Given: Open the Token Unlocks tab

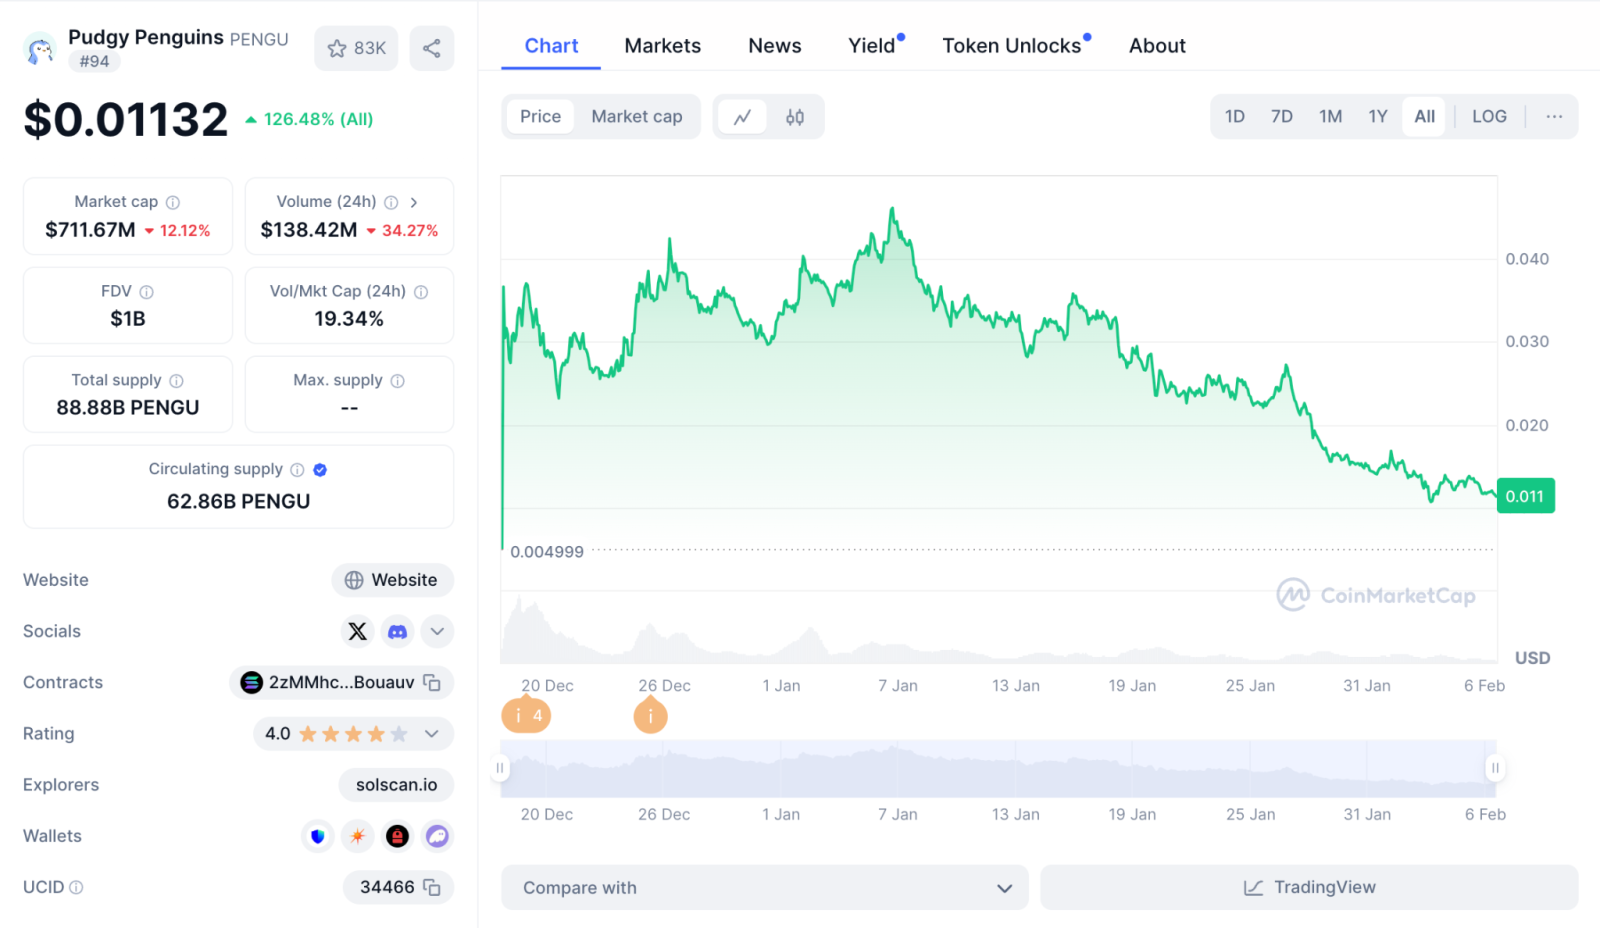Looking at the screenshot, I should pyautogui.click(x=1011, y=46).
